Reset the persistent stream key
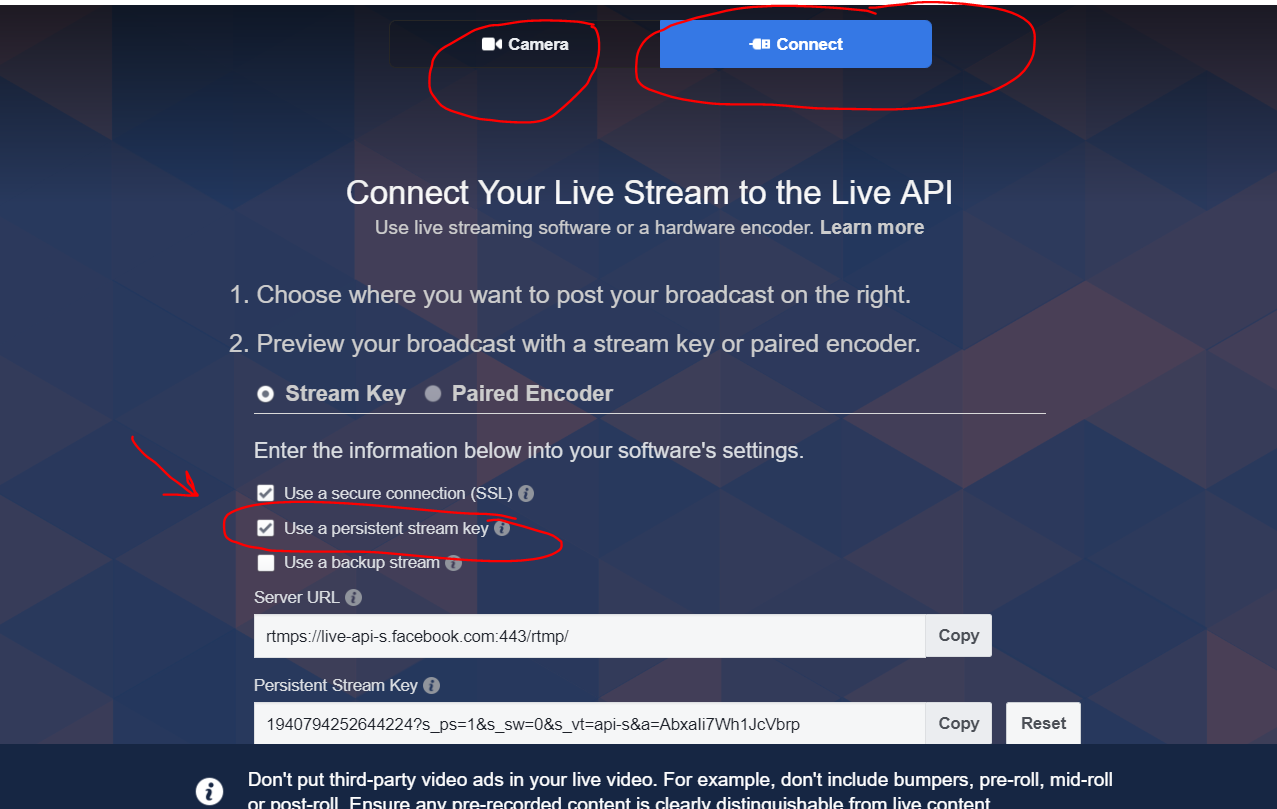The image size is (1277, 809). [1043, 723]
